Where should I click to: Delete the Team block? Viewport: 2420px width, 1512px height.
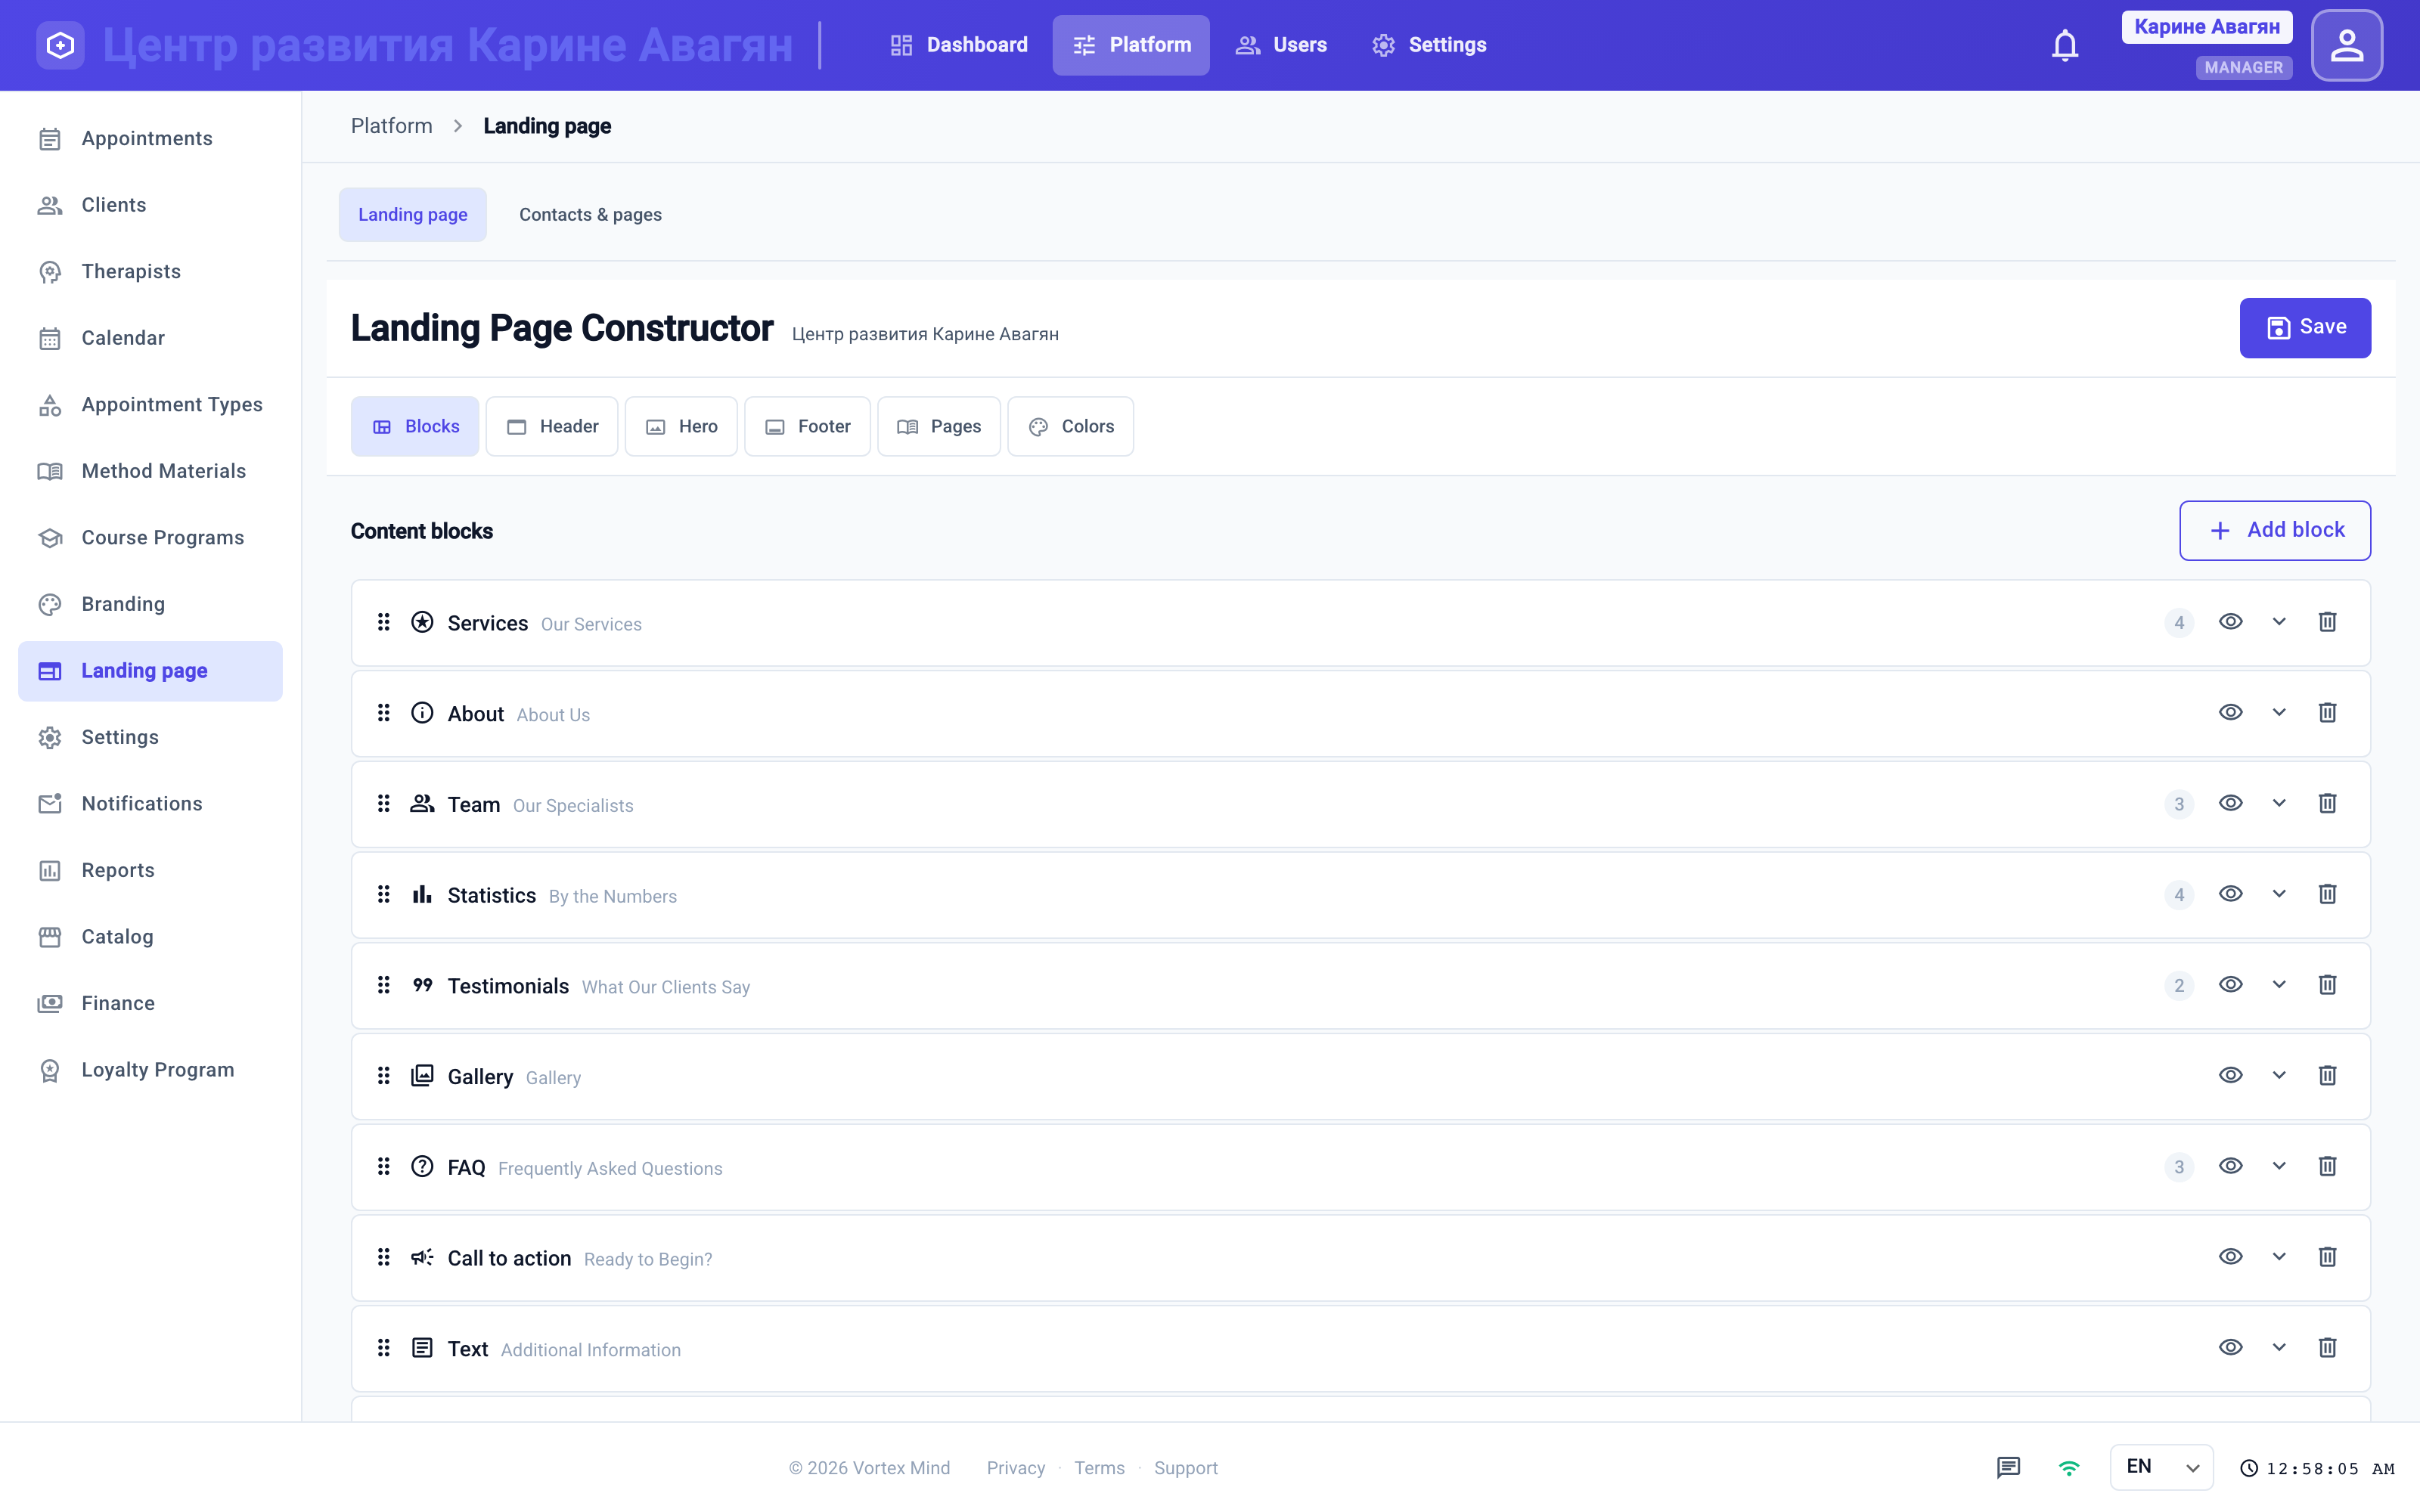[x=2327, y=804]
